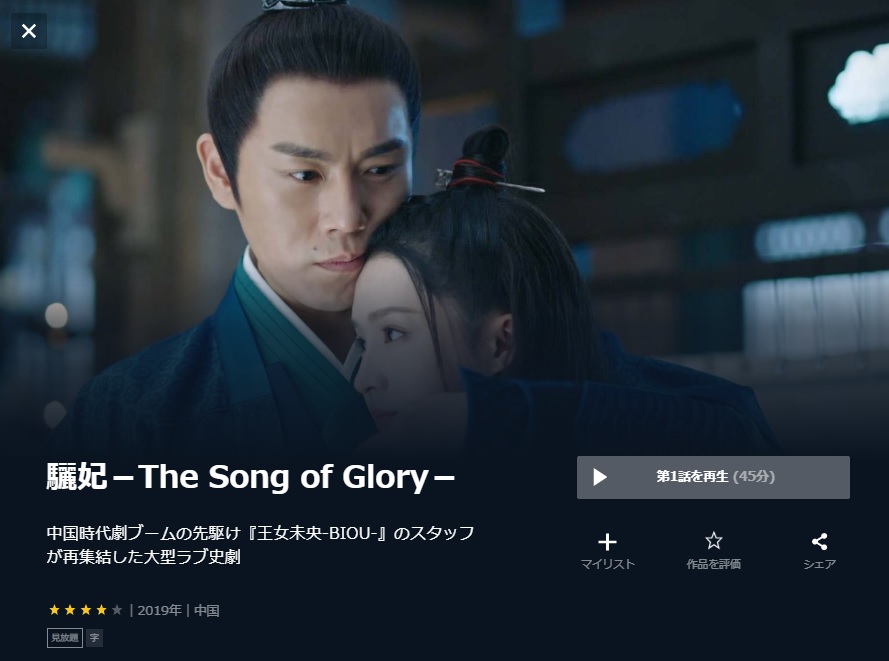Add to My List plus icon
Viewport: 889px width, 661px height.
(607, 542)
